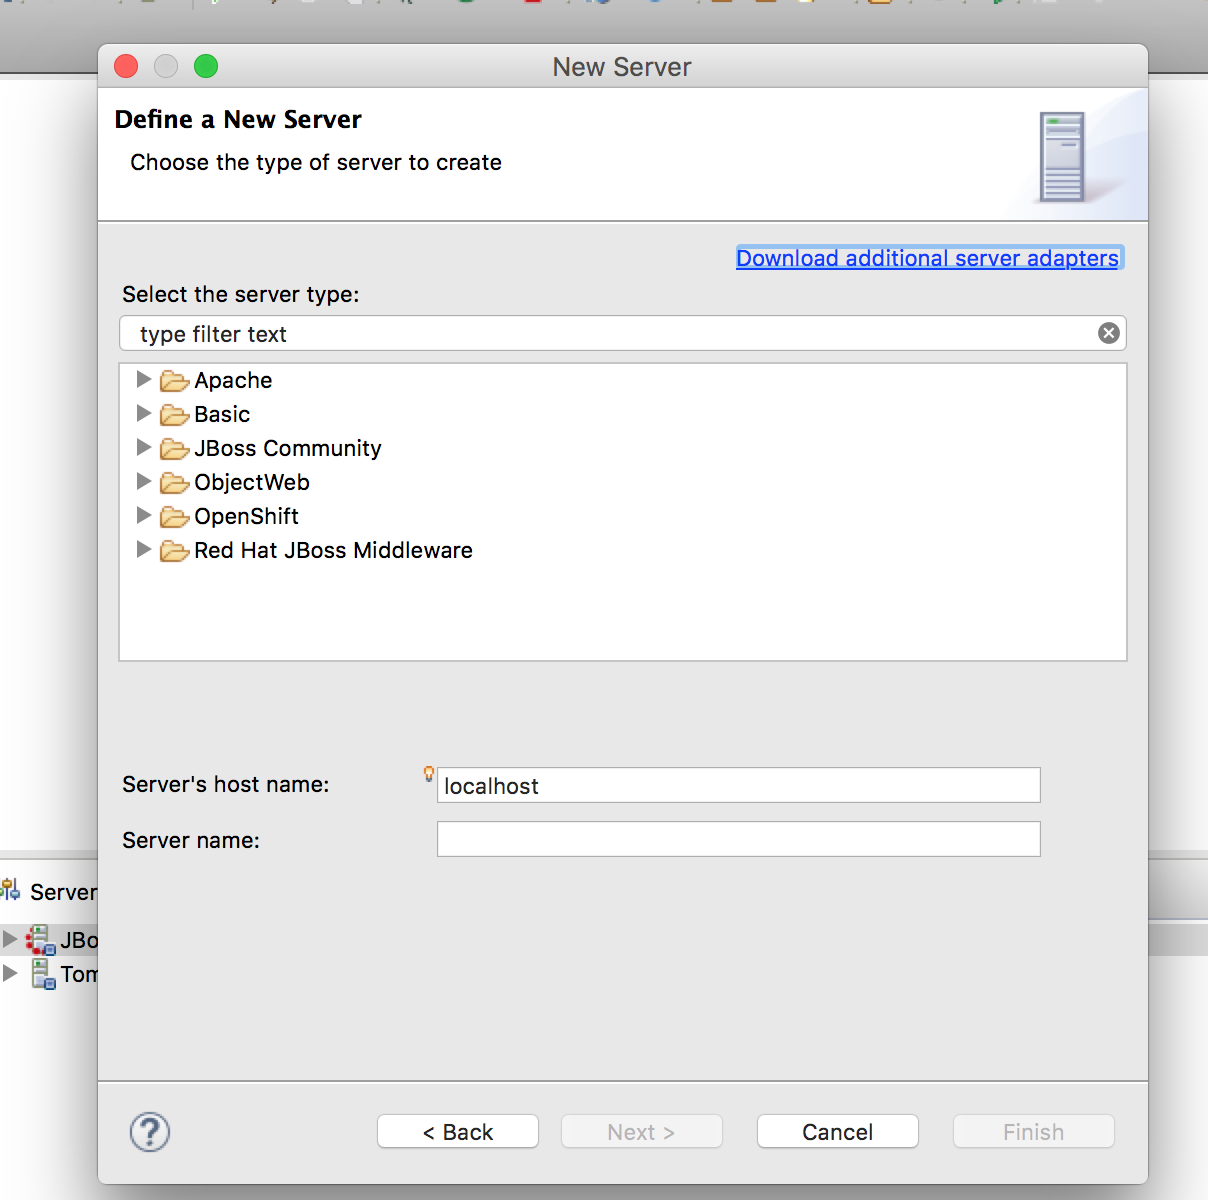Select the Basic tree item
1208x1200 pixels.
click(x=222, y=414)
